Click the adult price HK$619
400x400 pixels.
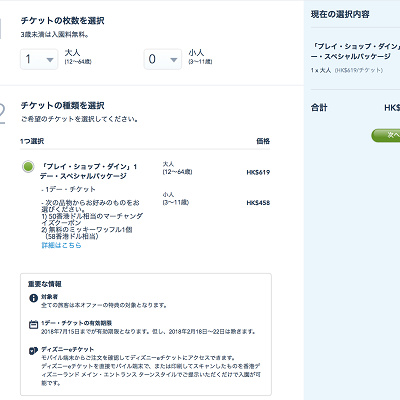coord(258,172)
